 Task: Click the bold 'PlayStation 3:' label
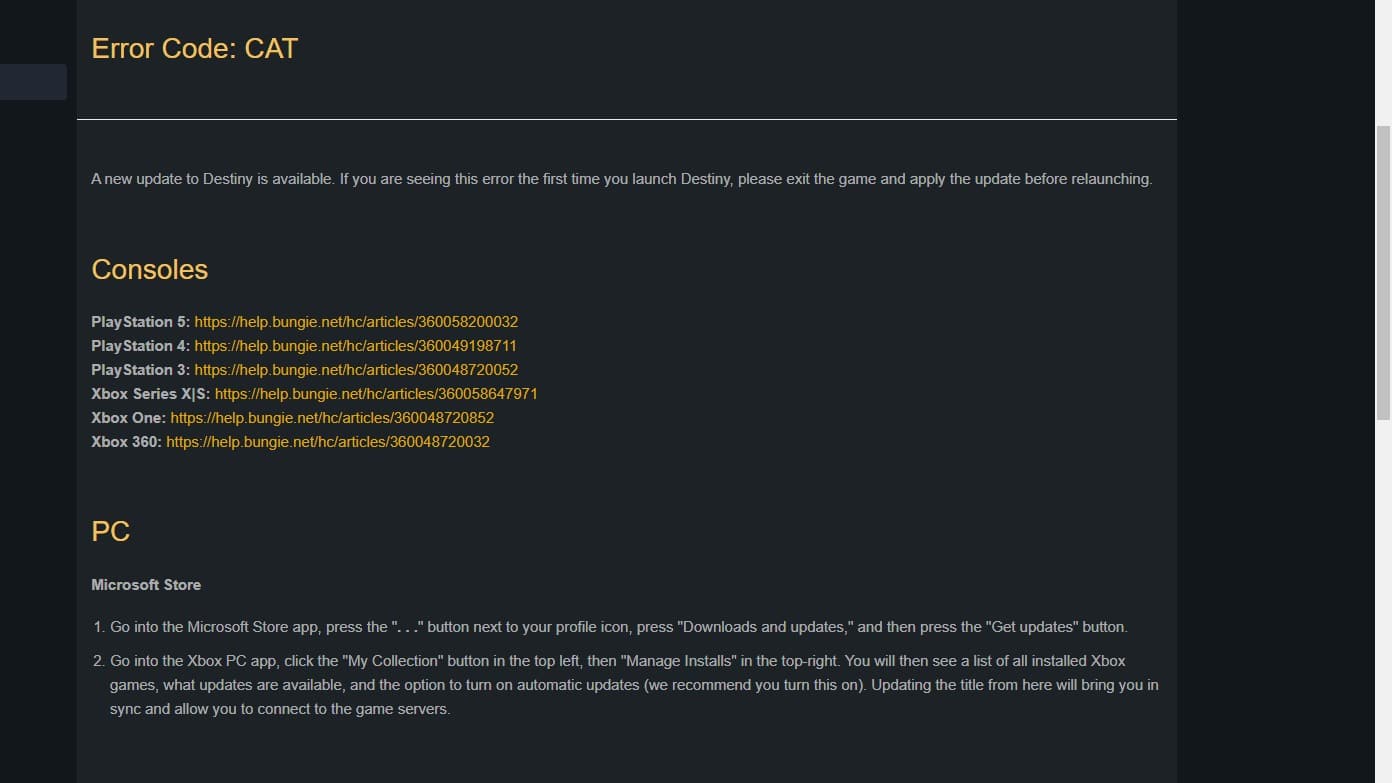point(140,370)
